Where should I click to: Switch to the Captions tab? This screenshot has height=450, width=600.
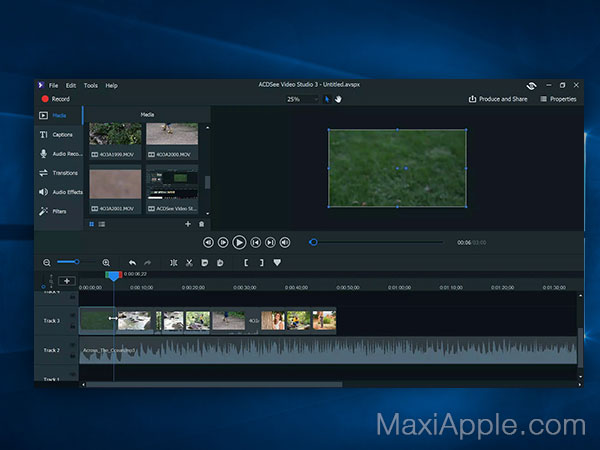pos(58,135)
